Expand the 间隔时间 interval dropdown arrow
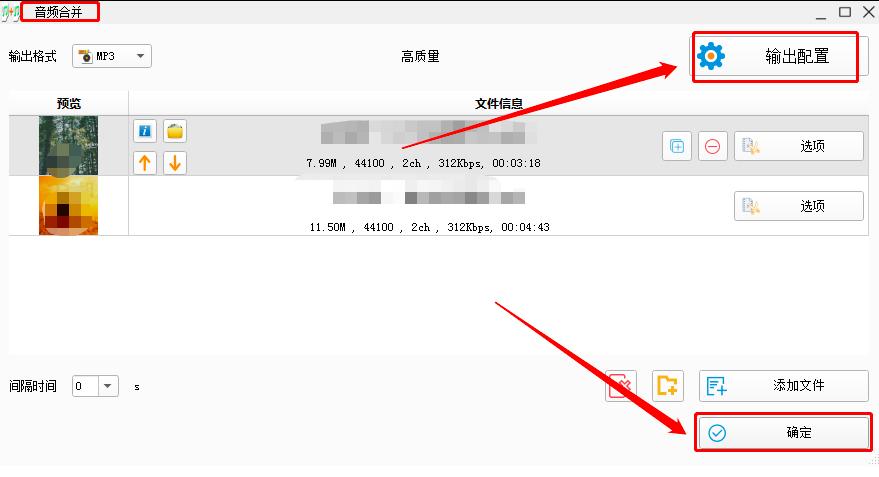879x477 pixels. (x=108, y=386)
